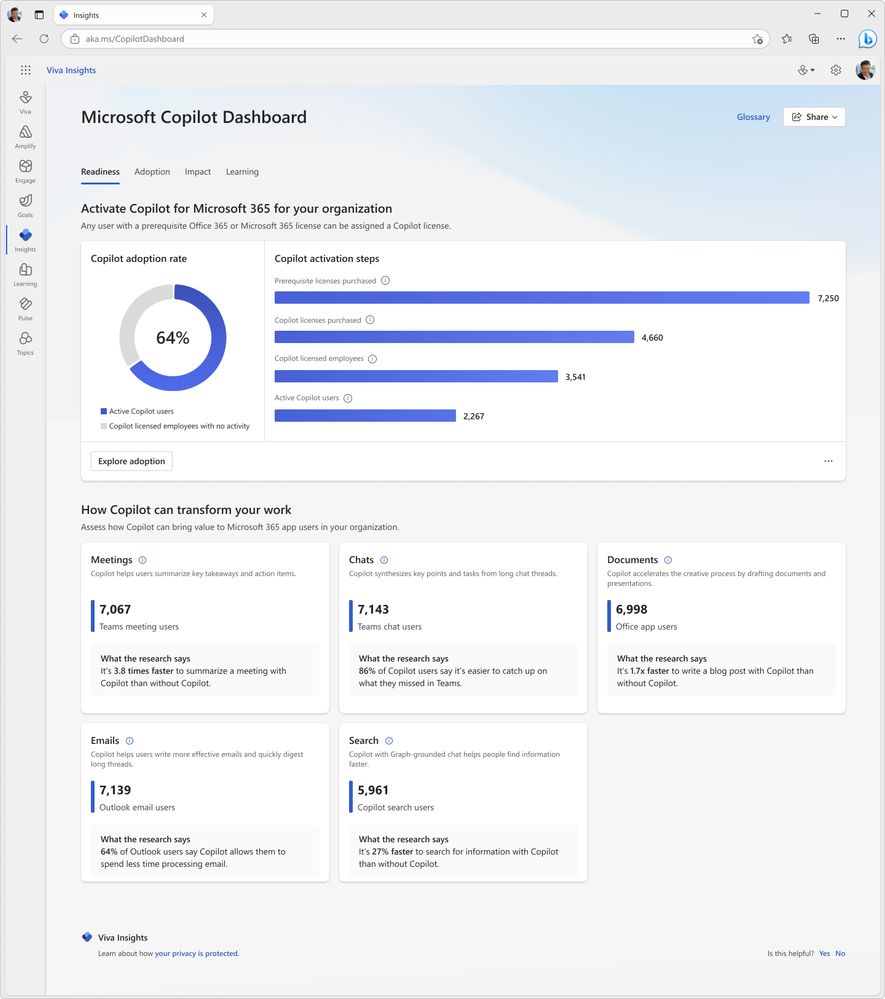Viewport: 885px width, 999px height.
Task: Open Topics in the left sidebar
Action: pyautogui.click(x=25, y=343)
